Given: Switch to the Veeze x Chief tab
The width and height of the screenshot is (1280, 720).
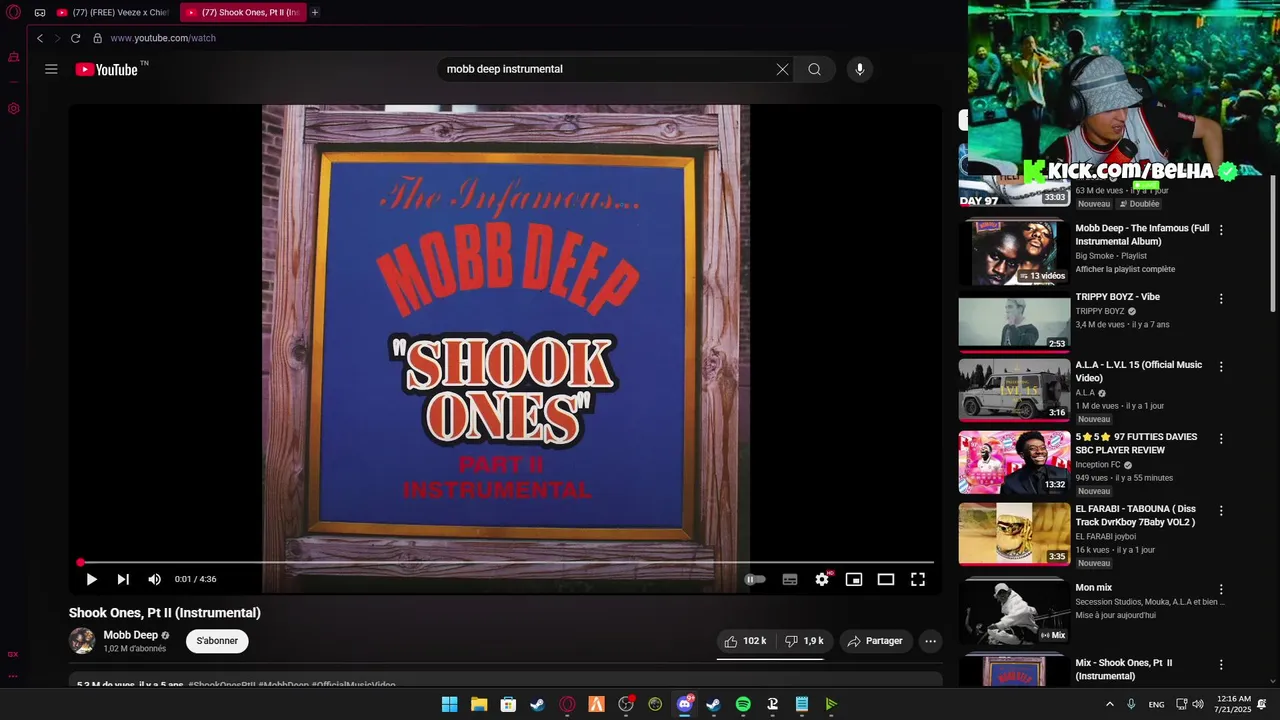Looking at the screenshot, I should [114, 12].
